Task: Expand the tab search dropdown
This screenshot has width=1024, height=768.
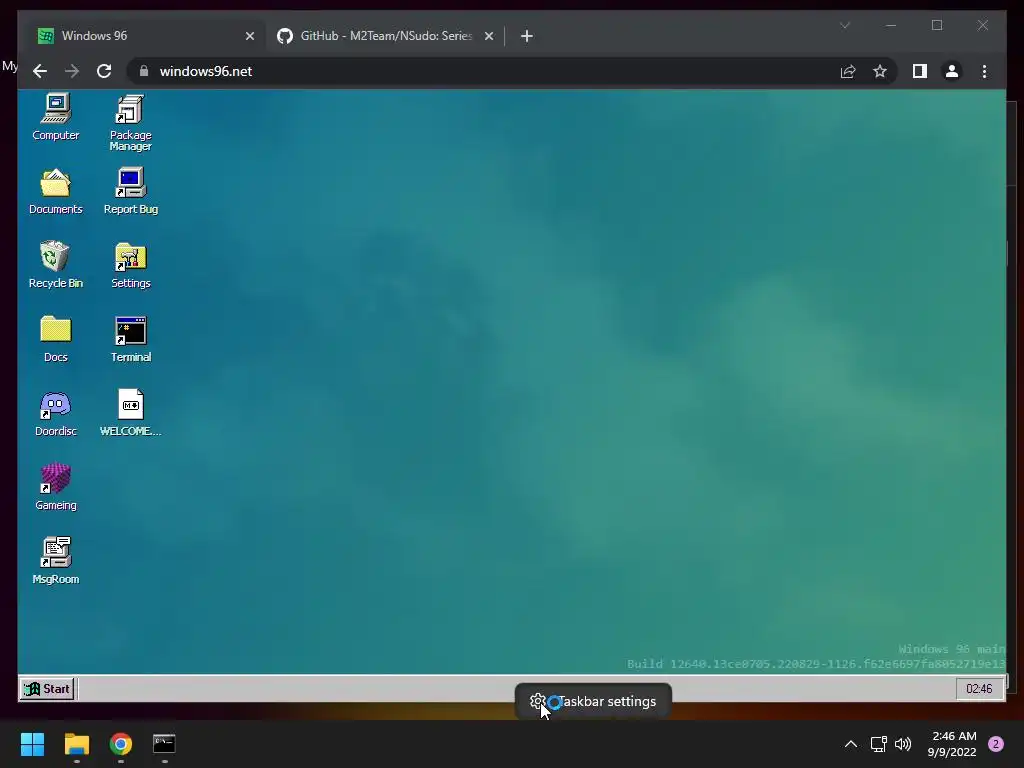Action: 845,25
